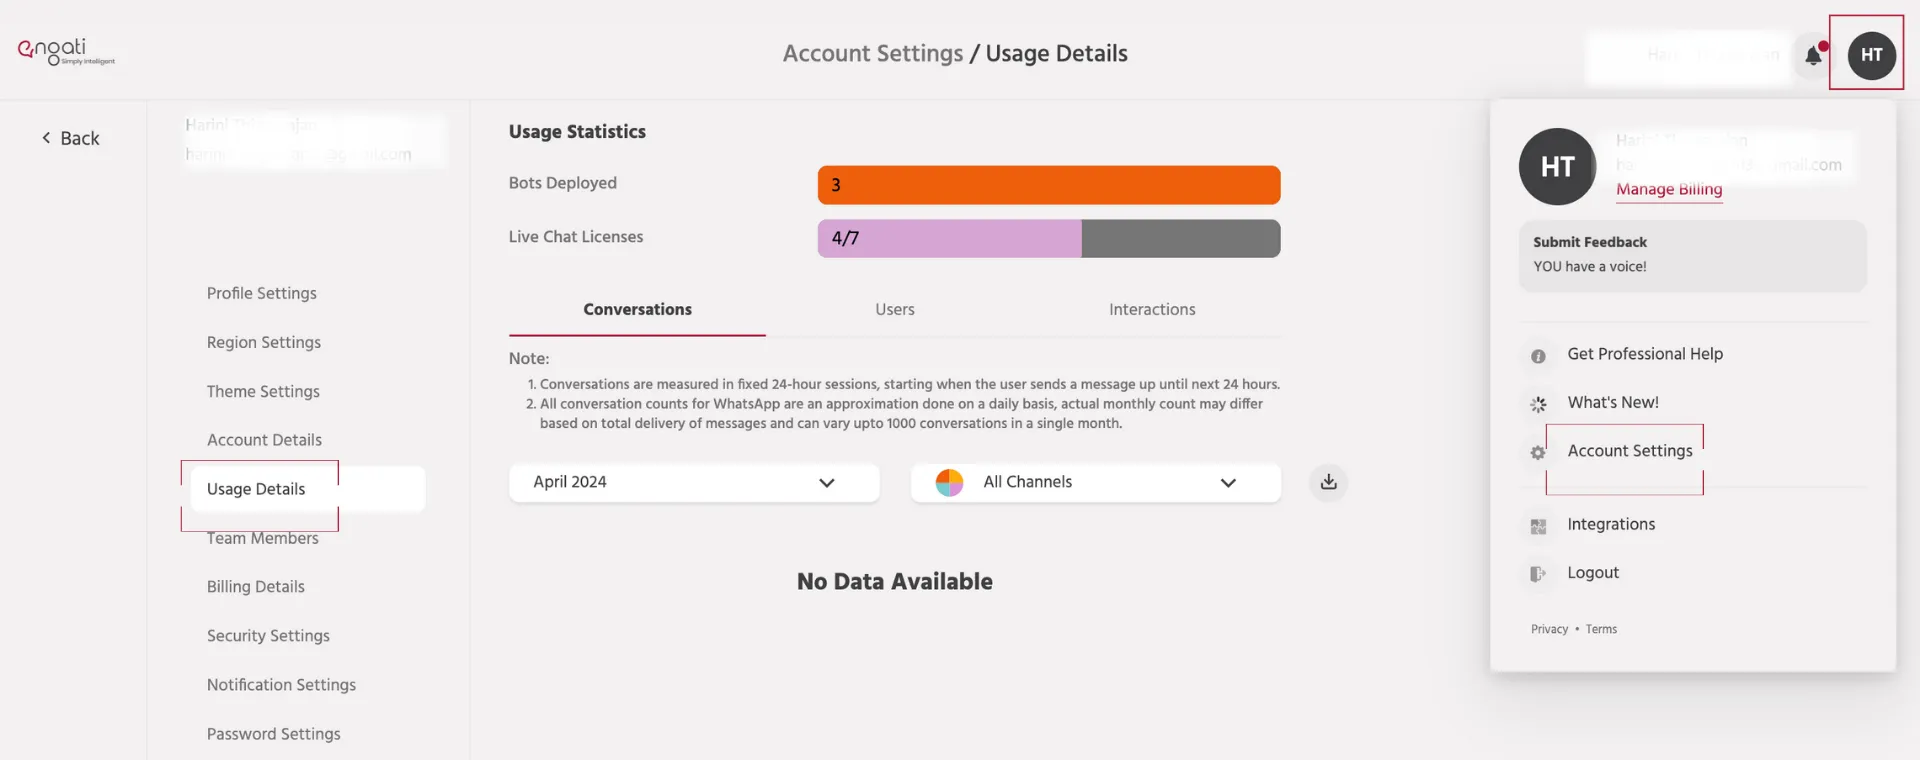This screenshot has width=1920, height=760.
Task: Click the Engati logo
Action: (66, 51)
